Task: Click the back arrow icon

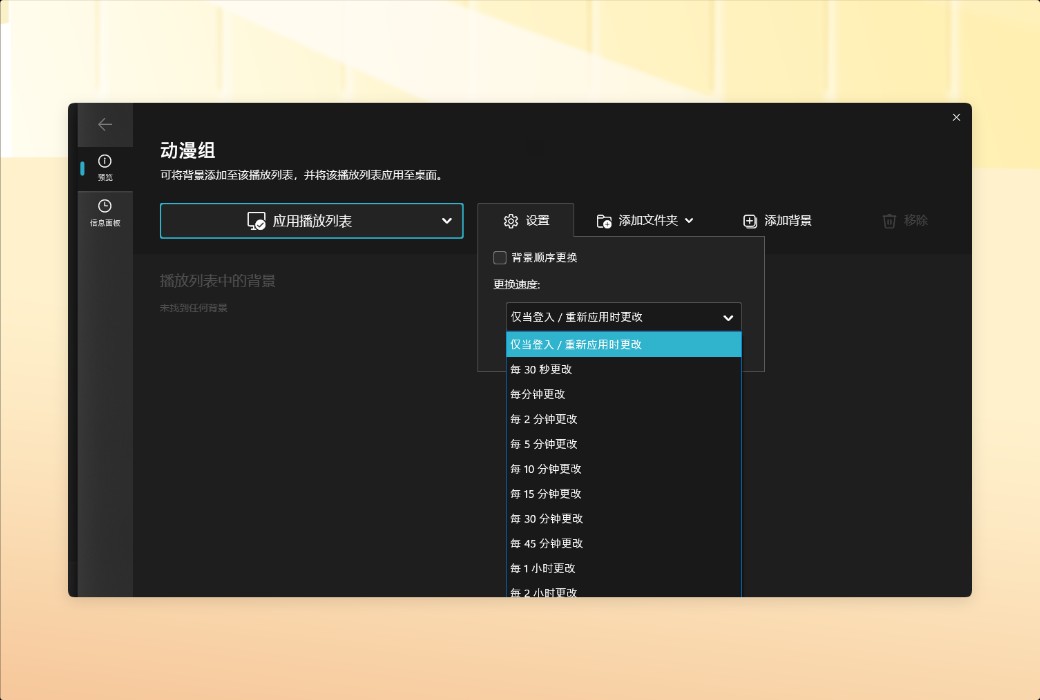Action: coord(106,124)
